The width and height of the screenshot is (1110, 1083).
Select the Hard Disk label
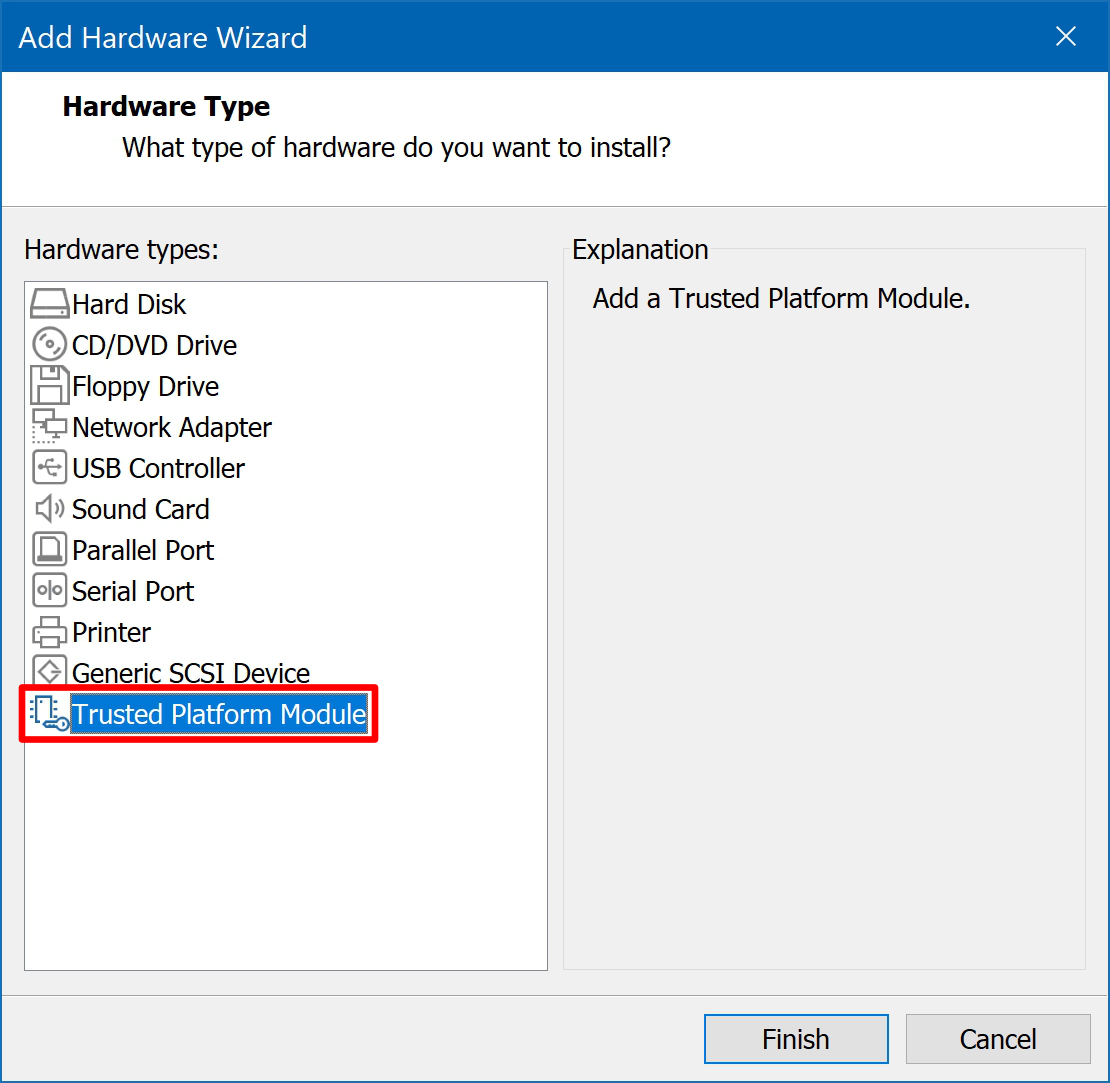129,304
